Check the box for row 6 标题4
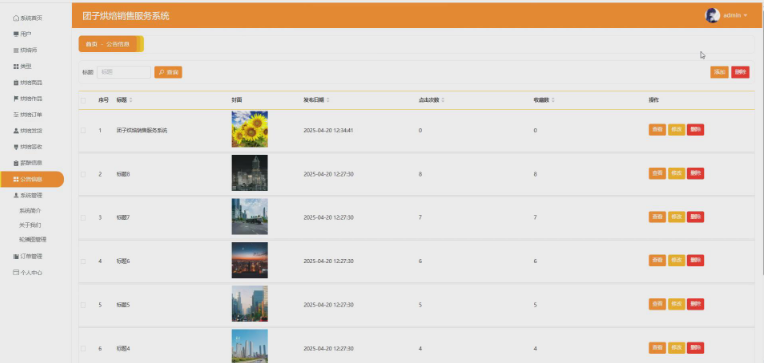This screenshot has height=363, width=764. [83, 348]
